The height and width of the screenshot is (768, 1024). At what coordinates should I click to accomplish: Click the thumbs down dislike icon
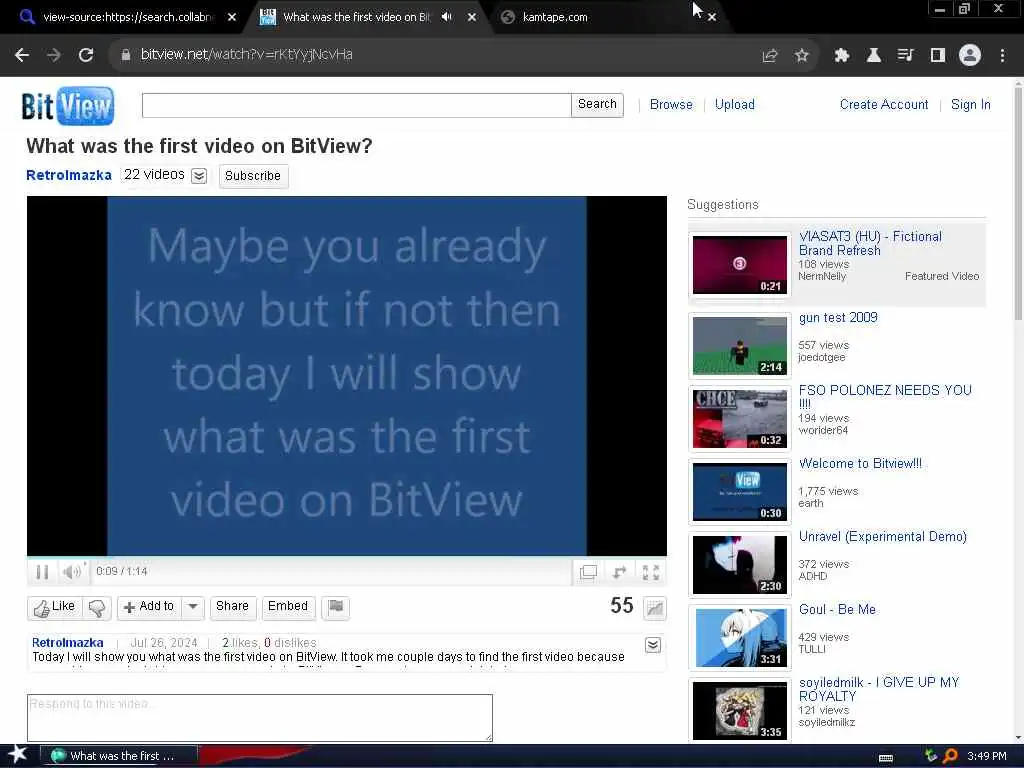97,607
